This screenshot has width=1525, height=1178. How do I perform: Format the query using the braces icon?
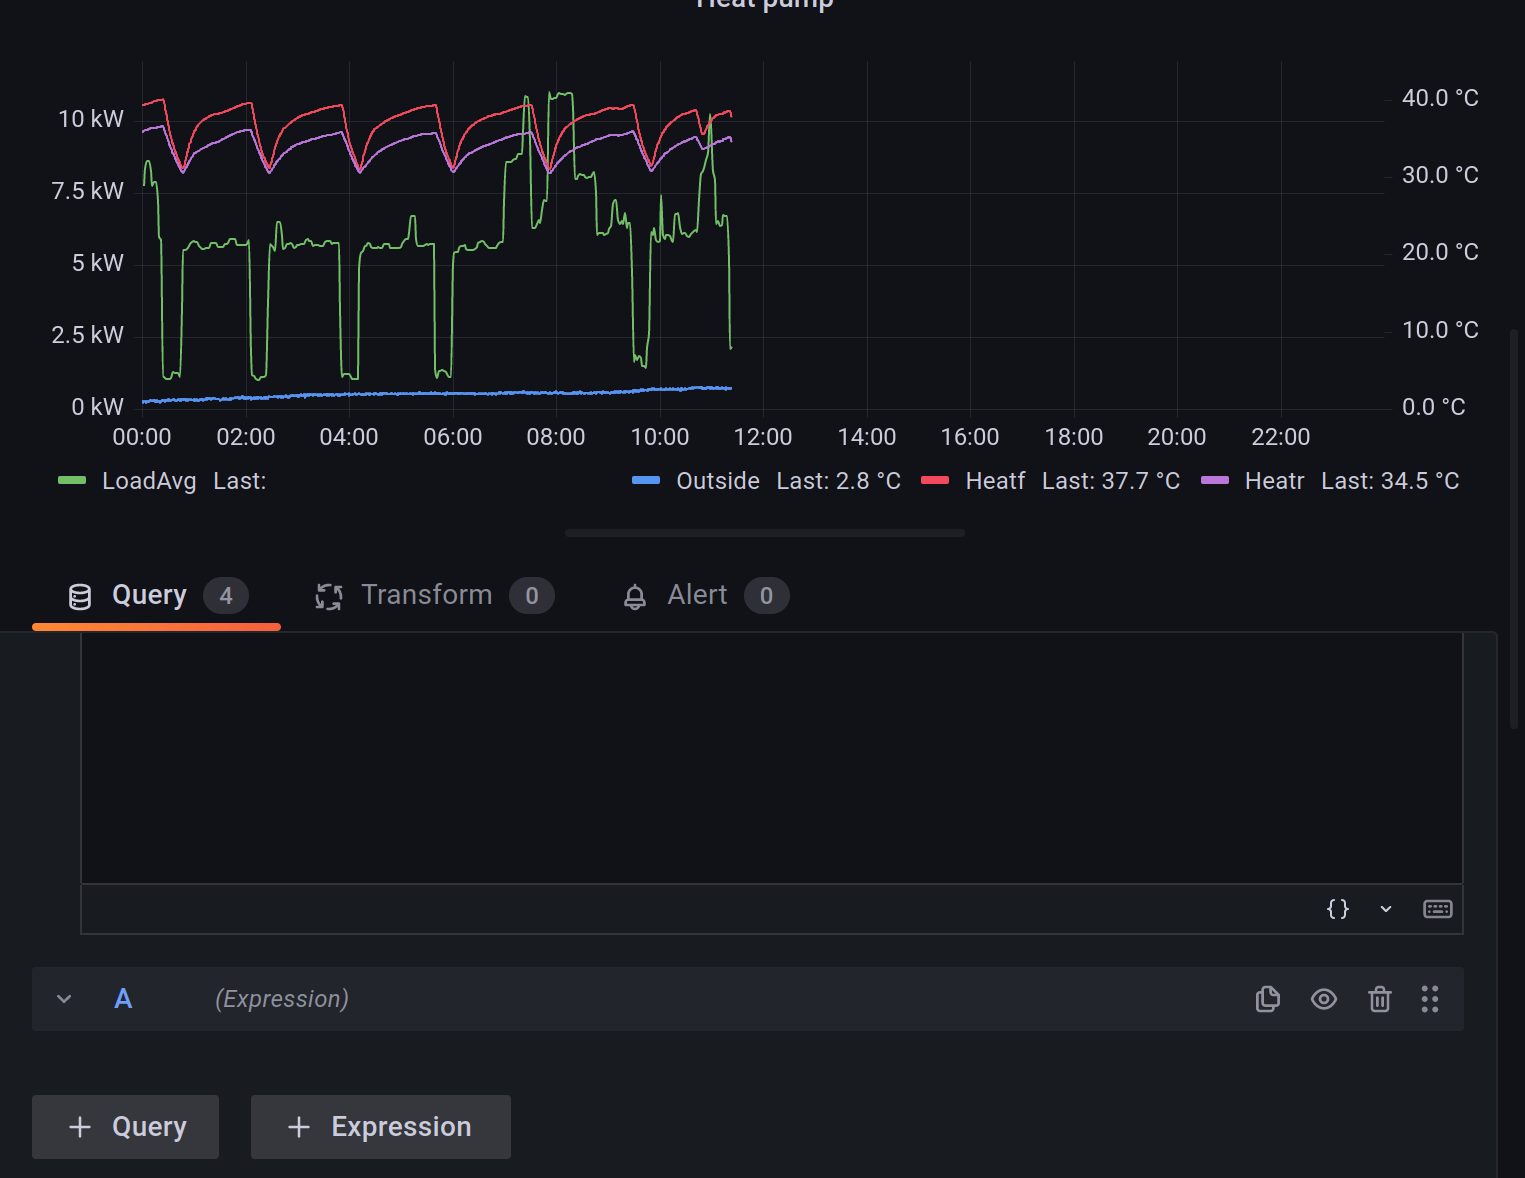point(1337,908)
